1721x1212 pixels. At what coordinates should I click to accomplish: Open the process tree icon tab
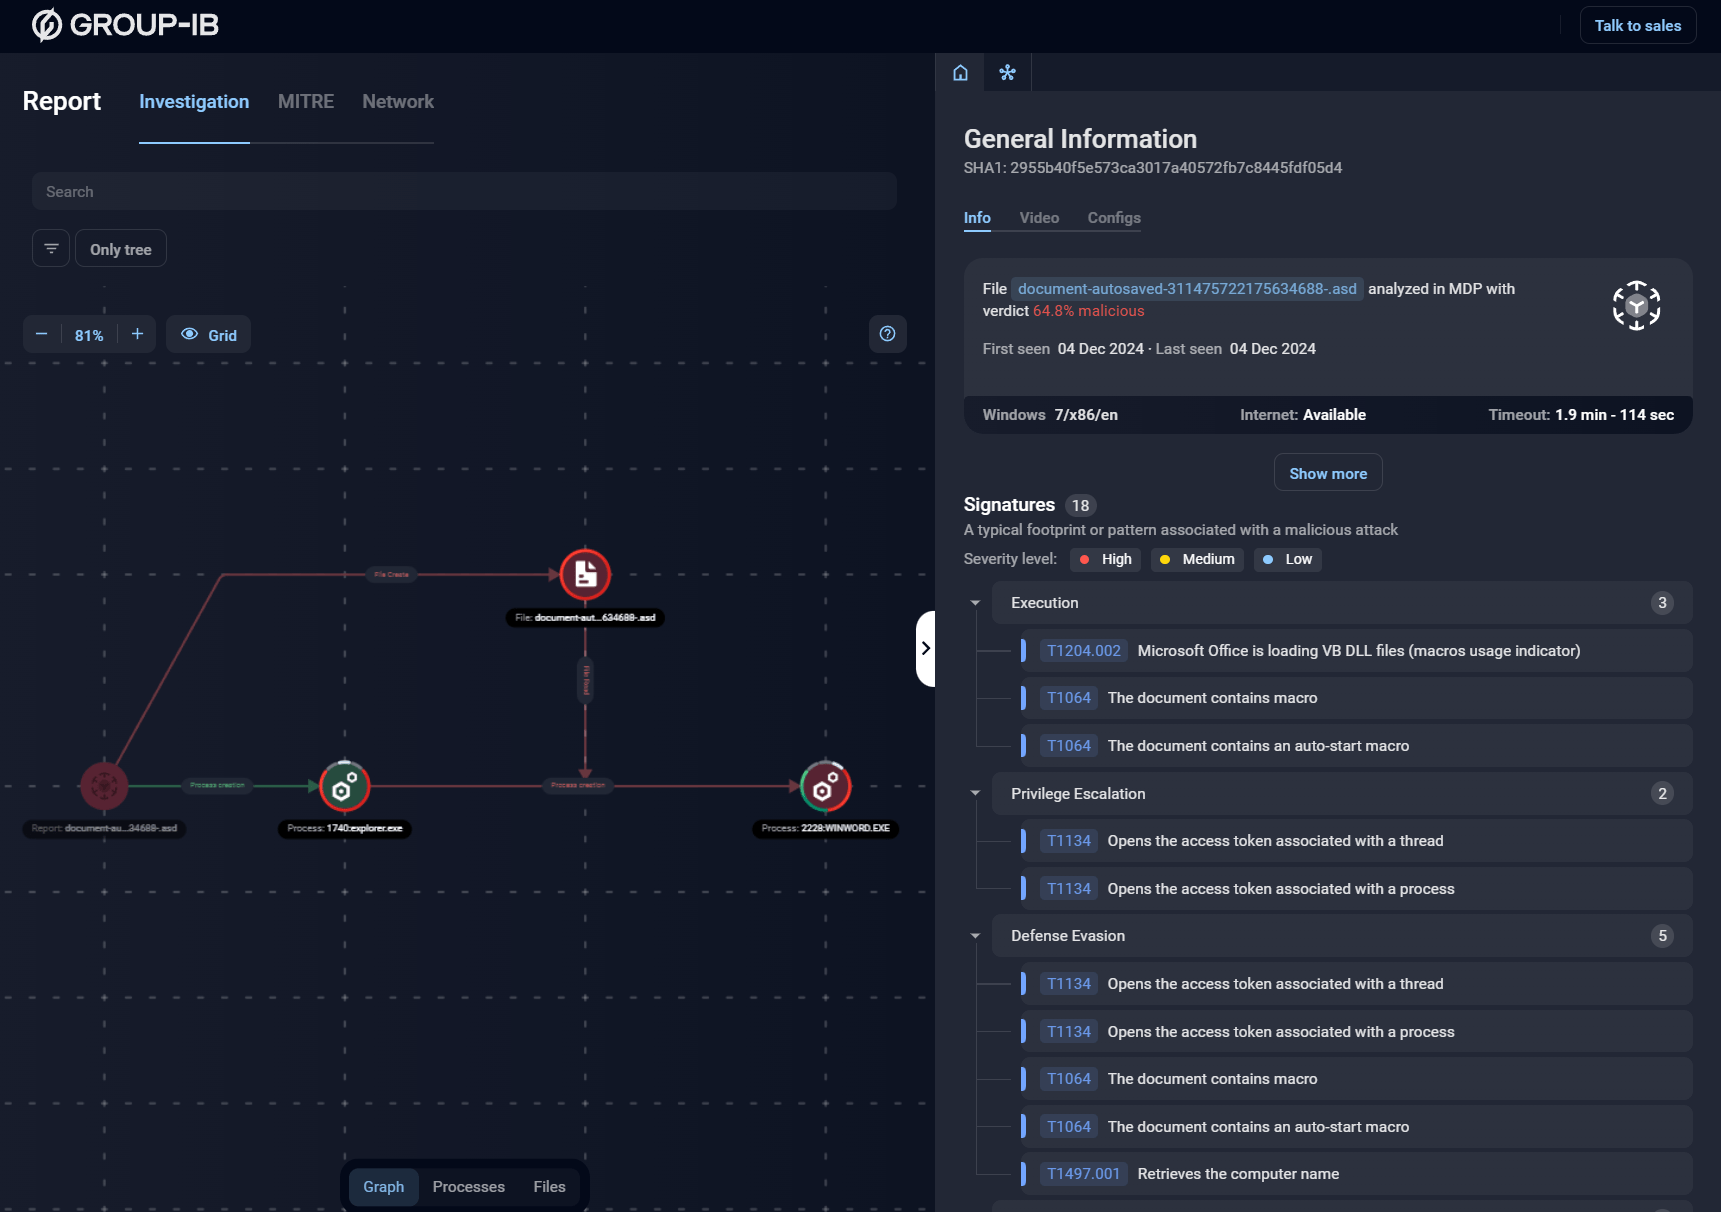(x=1007, y=72)
